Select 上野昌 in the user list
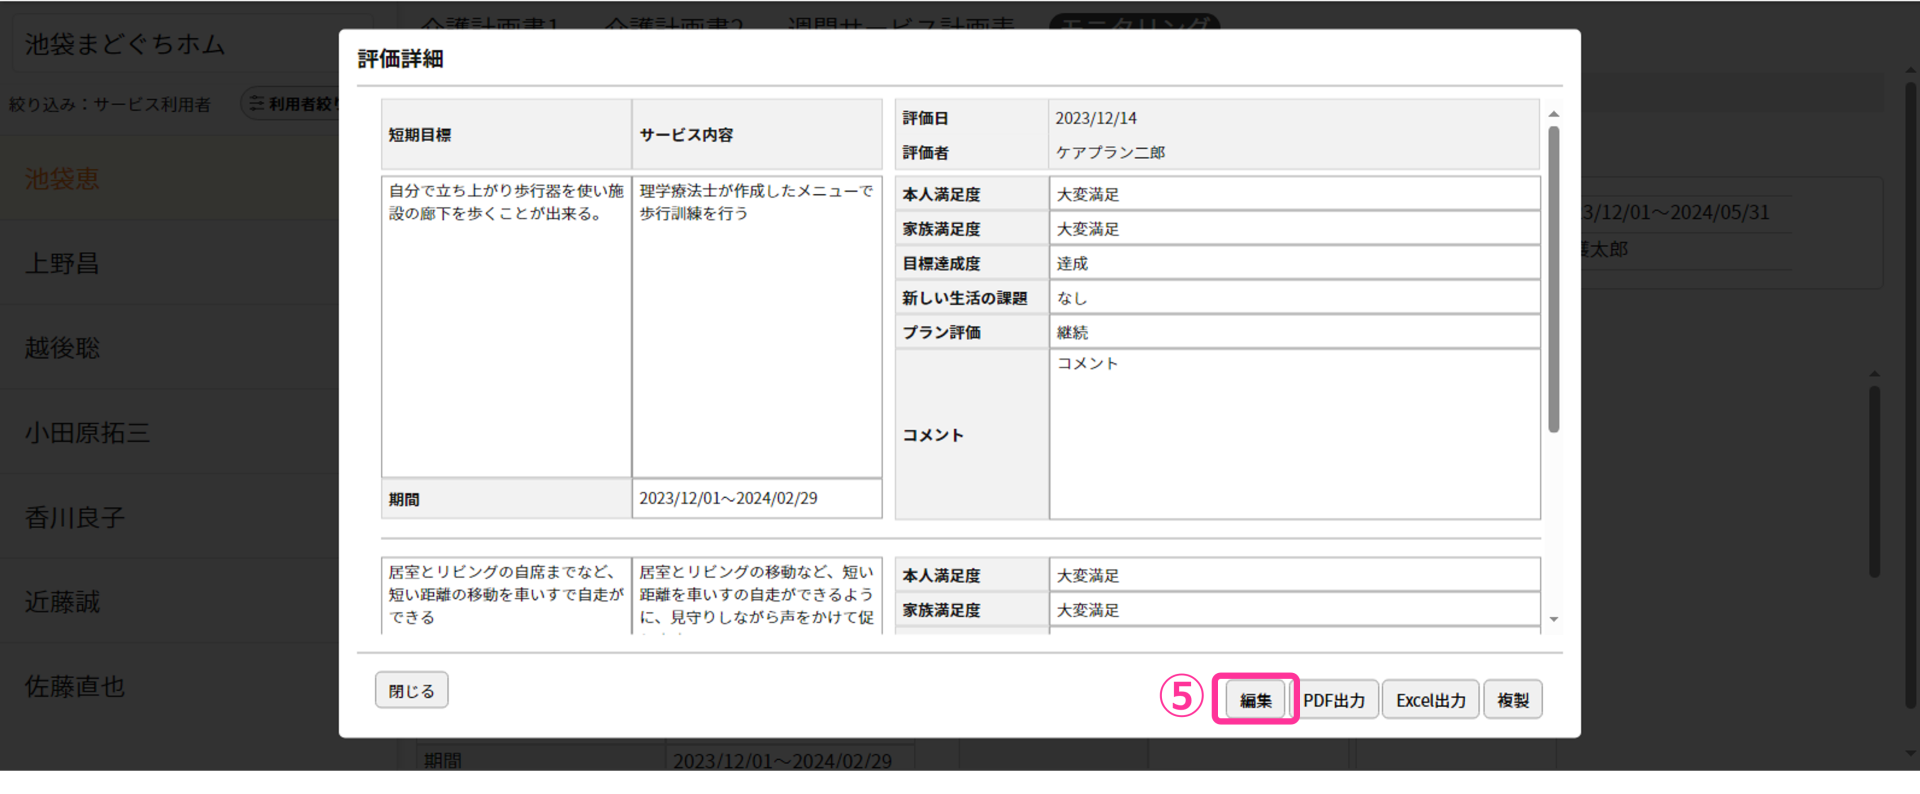 click(62, 264)
